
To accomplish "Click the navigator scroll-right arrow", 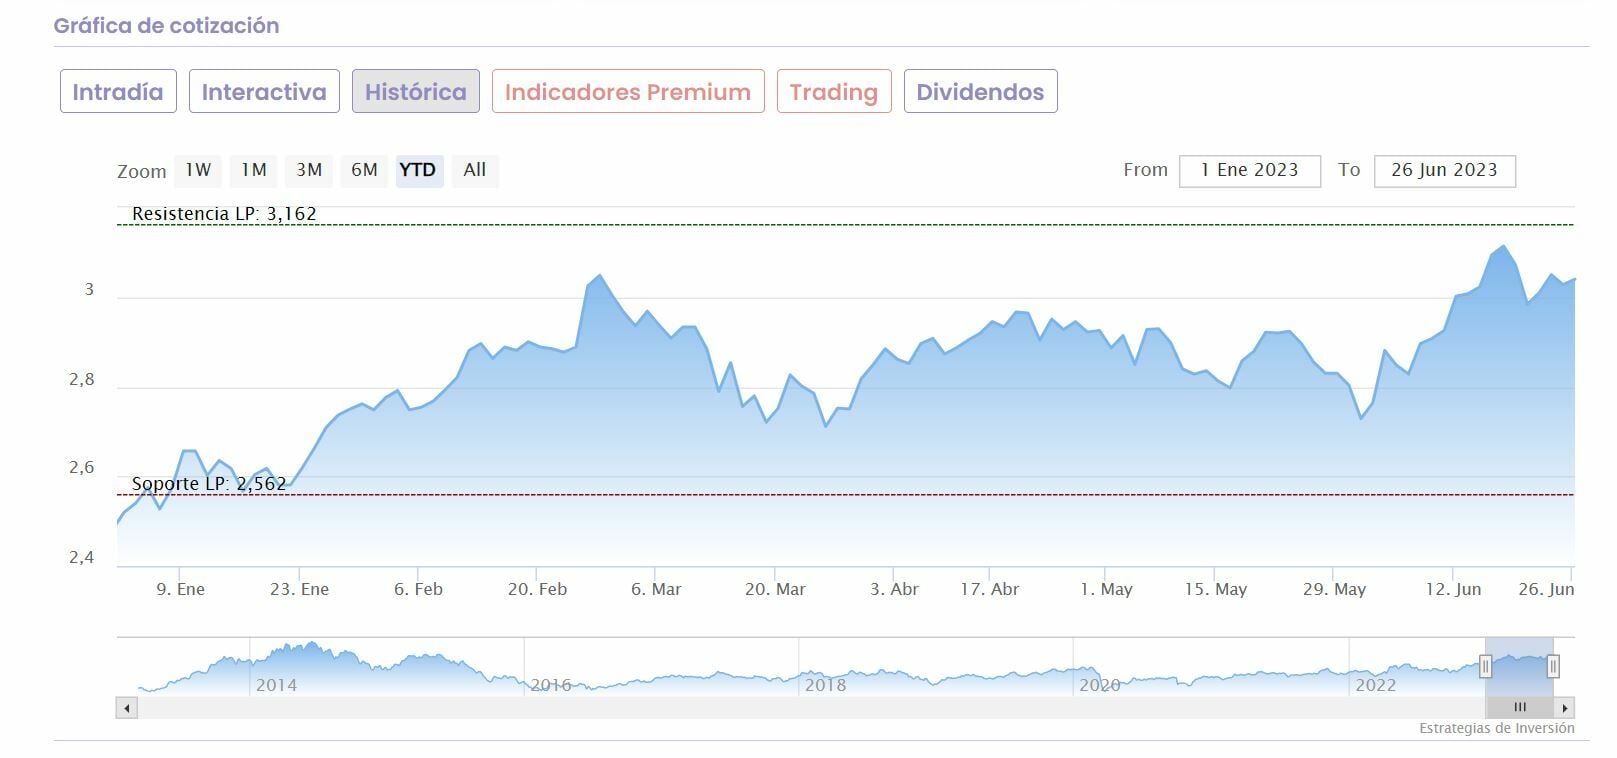I will click(1564, 708).
